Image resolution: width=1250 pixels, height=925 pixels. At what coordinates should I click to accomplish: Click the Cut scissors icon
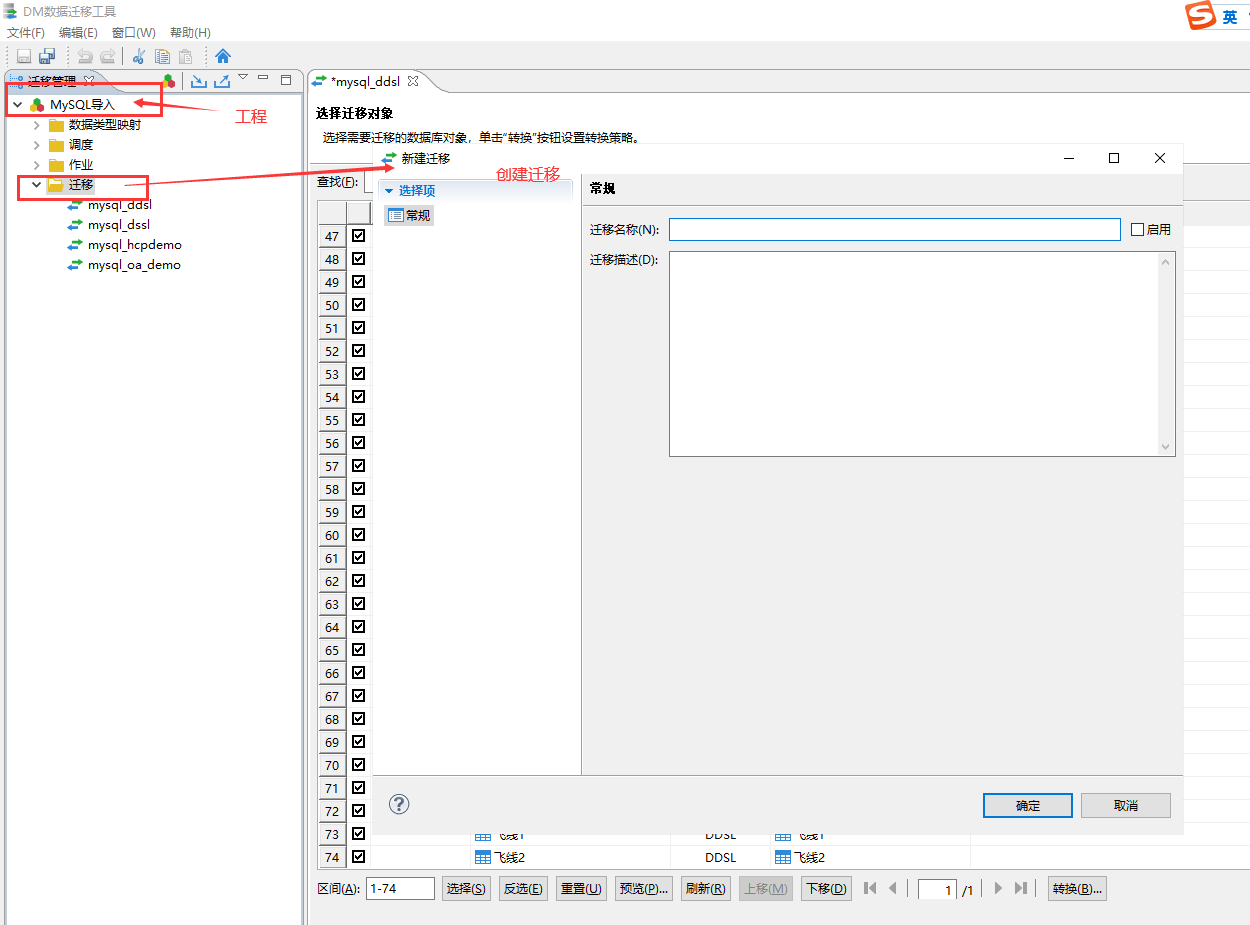(138, 57)
